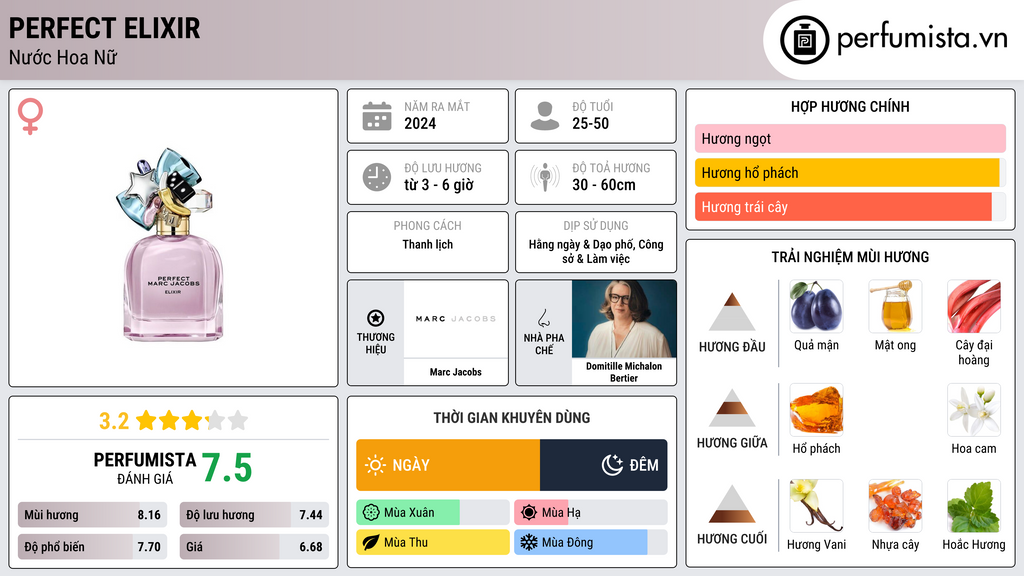
Task: Click the Perfect Elixir perfume bottle image
Action: 172,243
